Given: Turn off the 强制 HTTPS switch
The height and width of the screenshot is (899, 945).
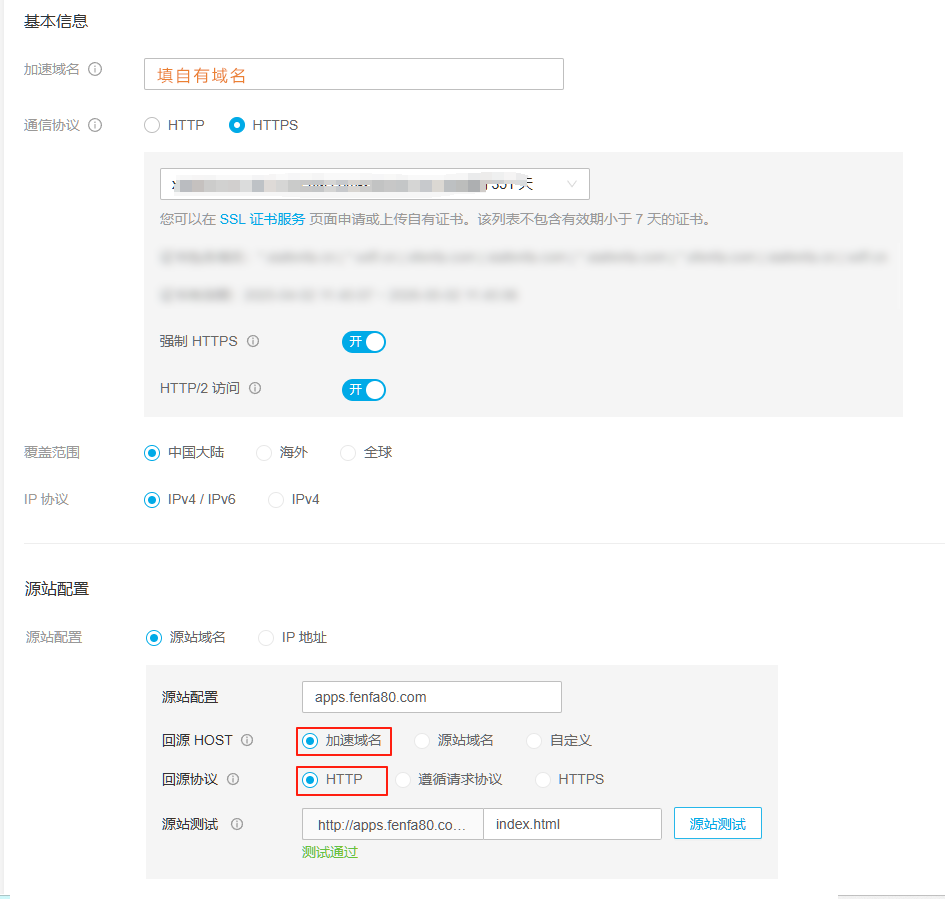Looking at the screenshot, I should point(363,341).
